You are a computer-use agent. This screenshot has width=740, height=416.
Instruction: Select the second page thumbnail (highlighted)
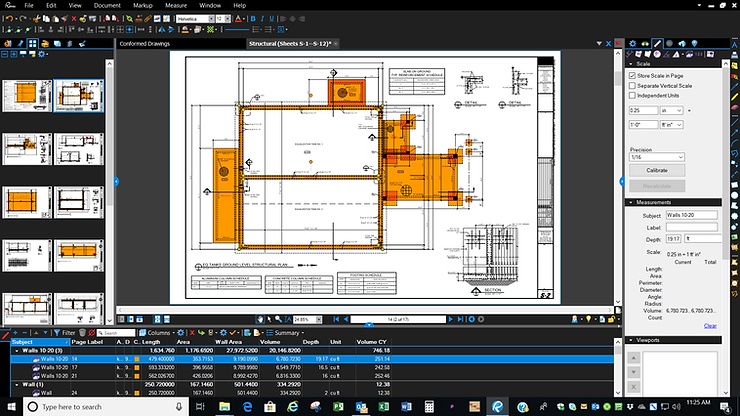[78, 96]
